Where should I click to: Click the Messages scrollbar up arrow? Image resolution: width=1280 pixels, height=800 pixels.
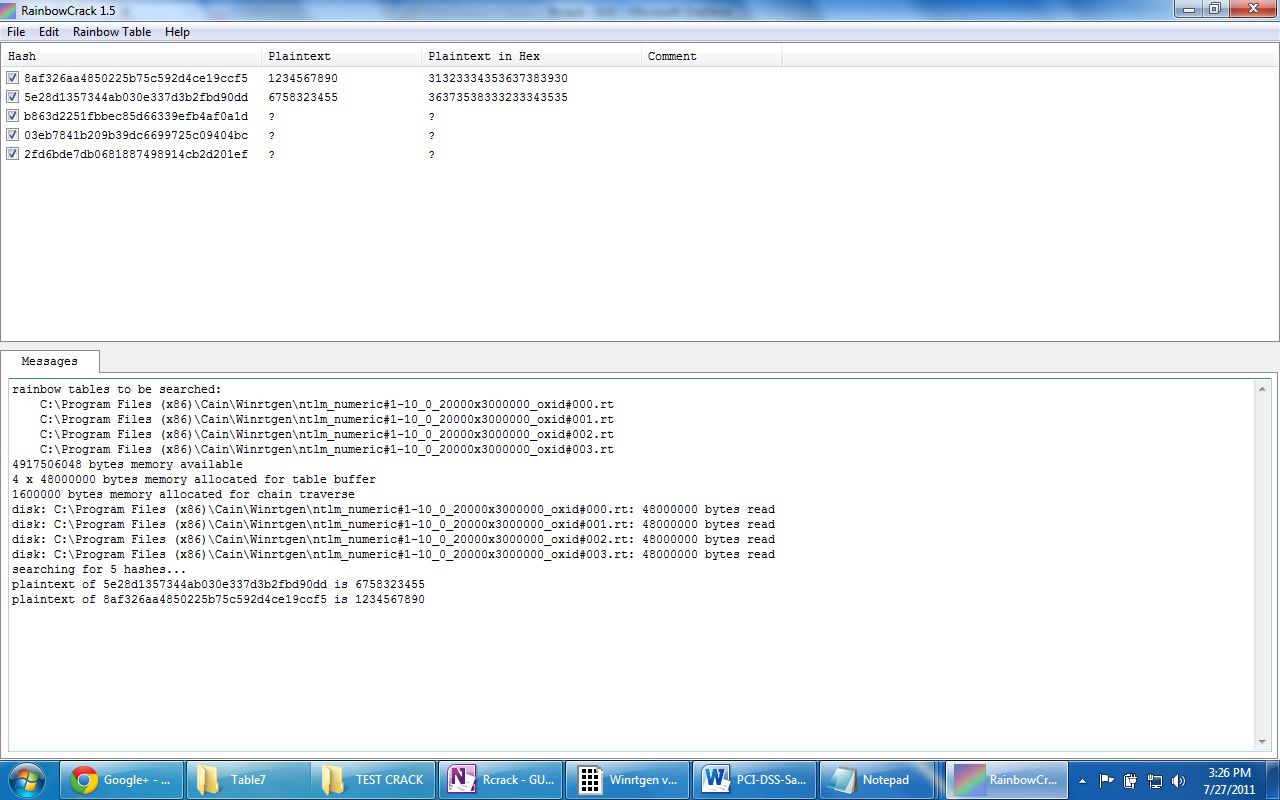(1262, 389)
